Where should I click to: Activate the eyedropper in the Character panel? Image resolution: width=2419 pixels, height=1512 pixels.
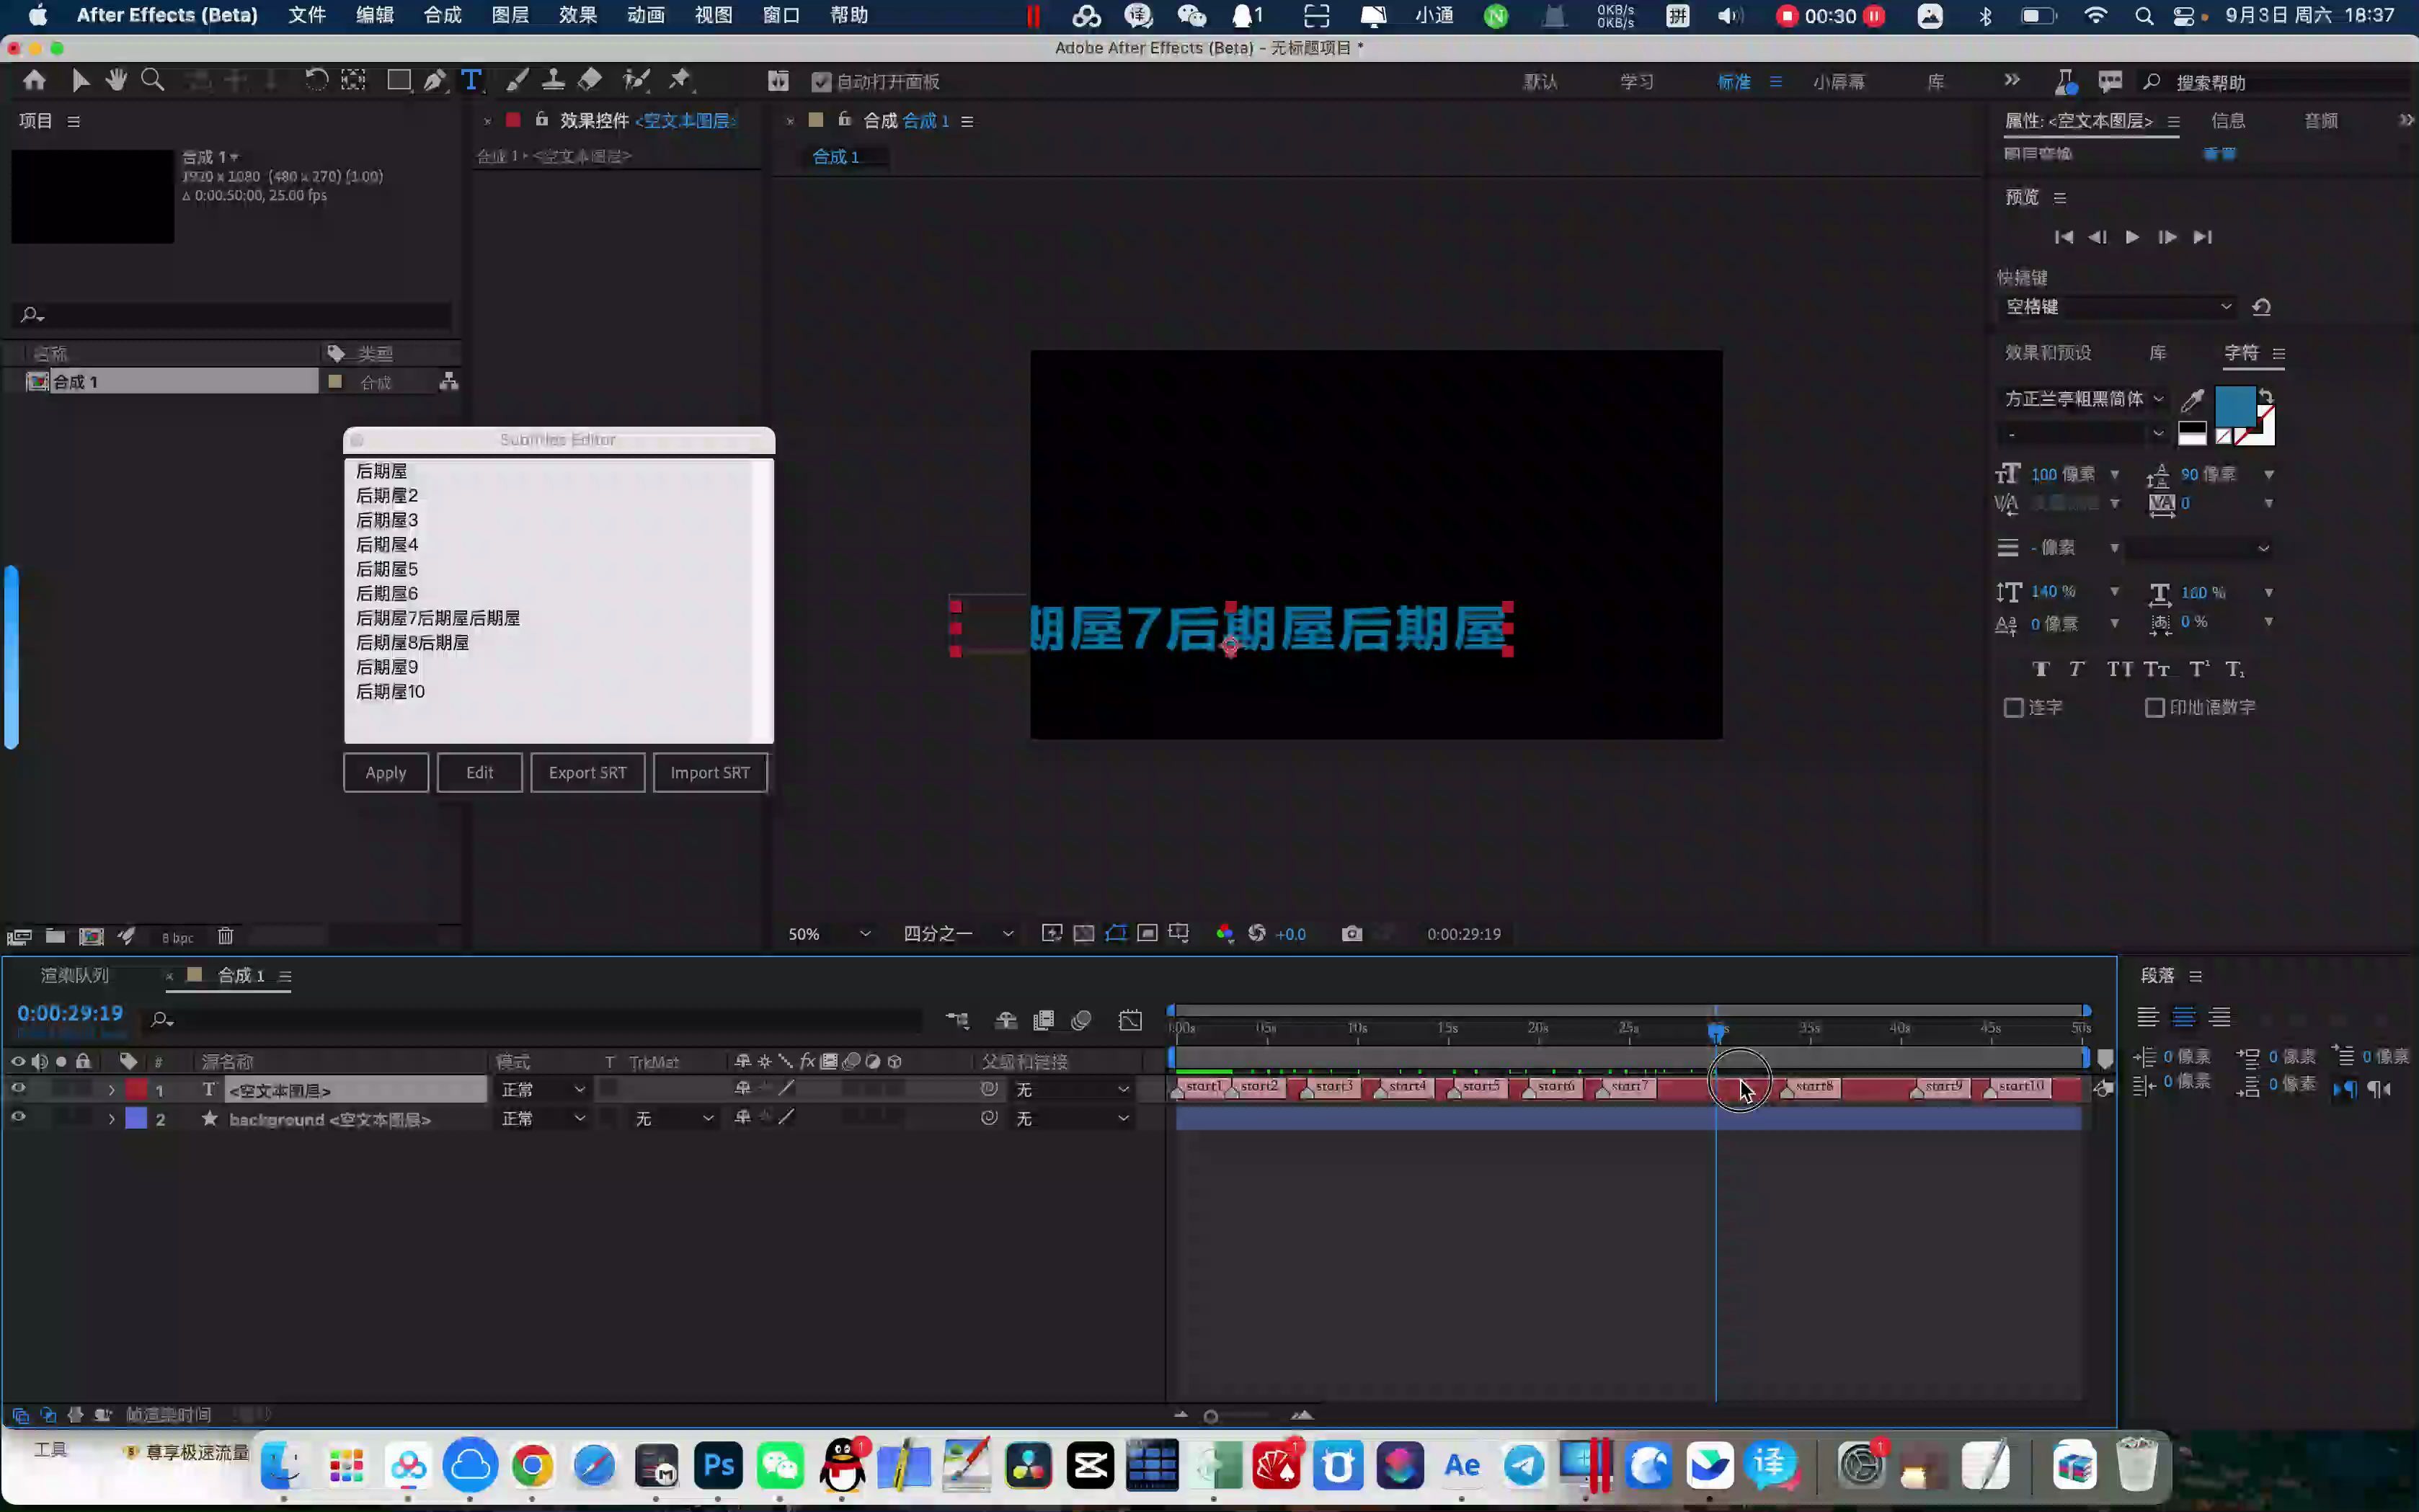pos(2193,399)
